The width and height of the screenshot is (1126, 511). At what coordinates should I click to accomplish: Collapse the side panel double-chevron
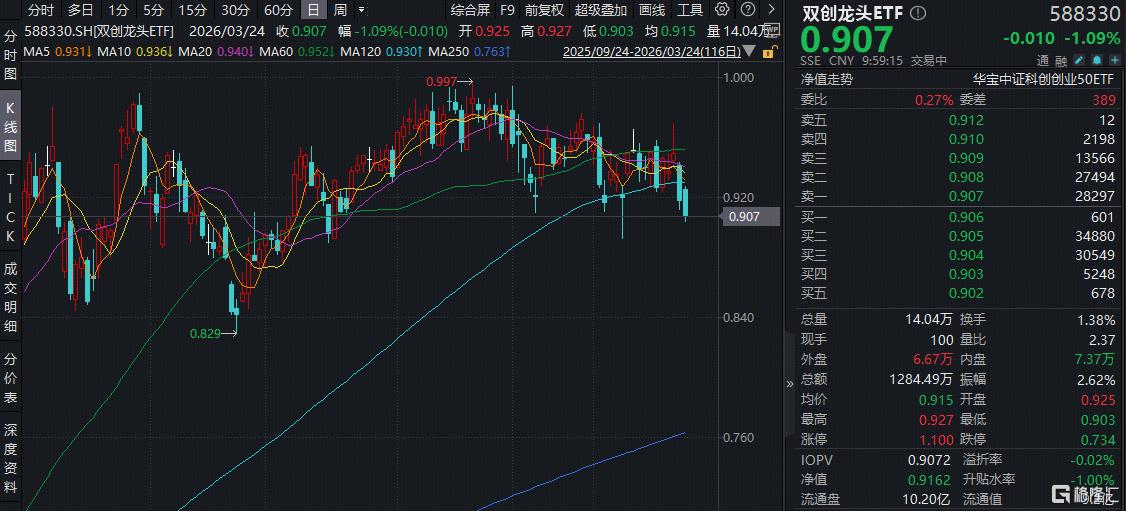click(790, 383)
